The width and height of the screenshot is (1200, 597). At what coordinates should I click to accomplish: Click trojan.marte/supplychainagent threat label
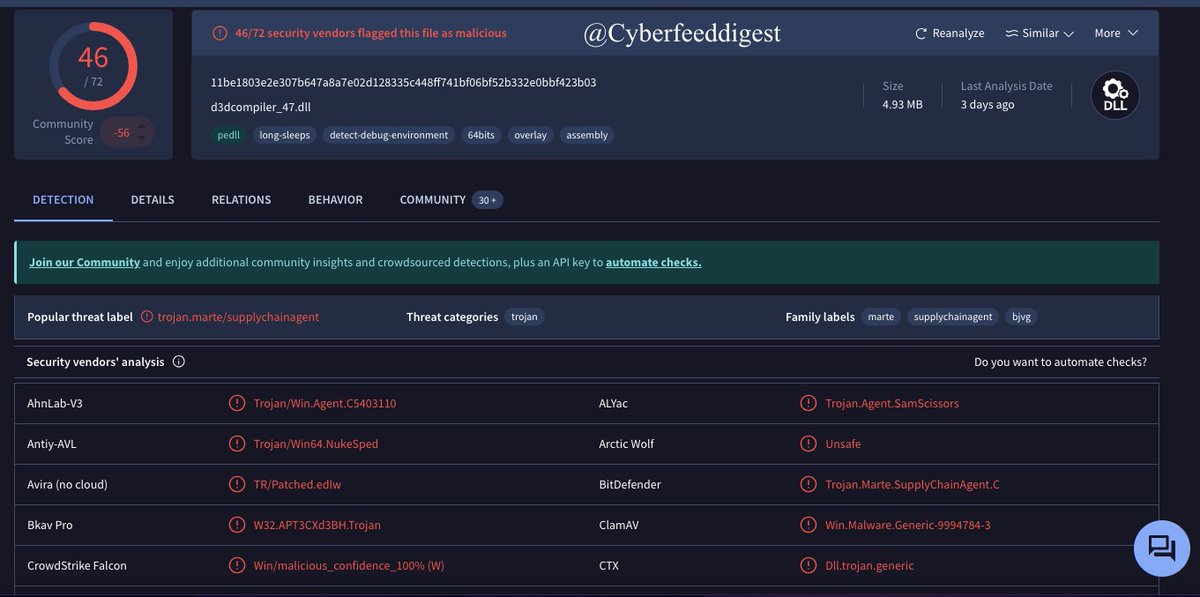coord(238,317)
